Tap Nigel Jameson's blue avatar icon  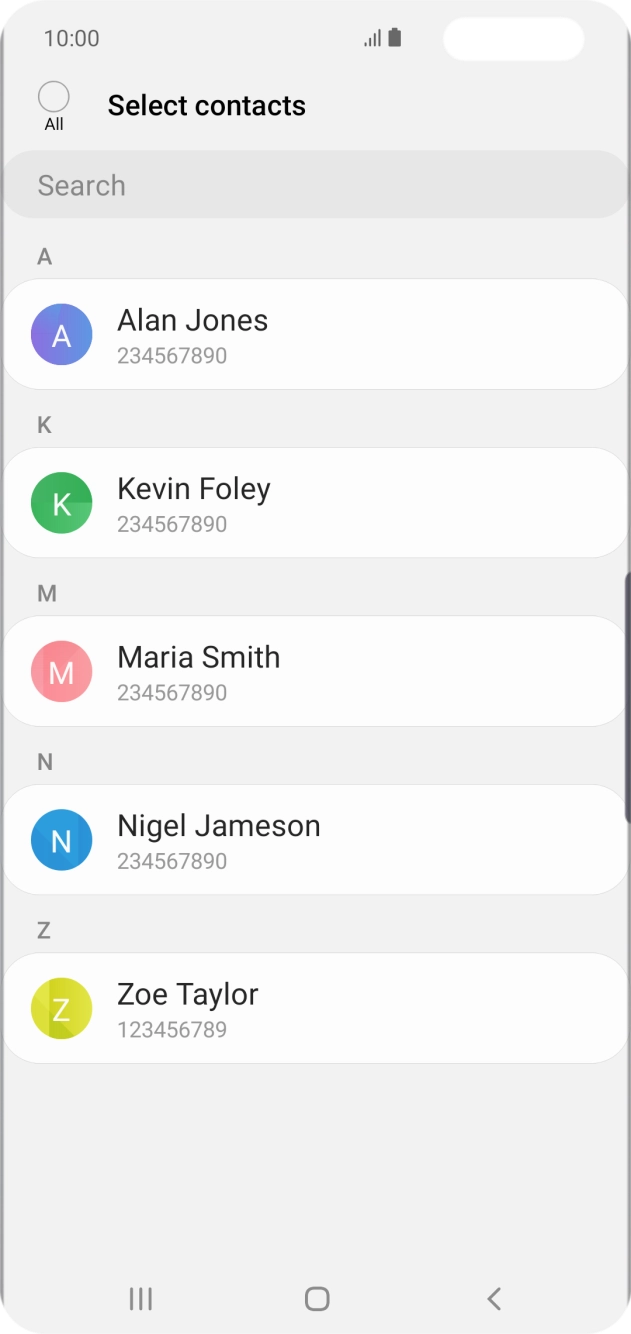click(62, 840)
